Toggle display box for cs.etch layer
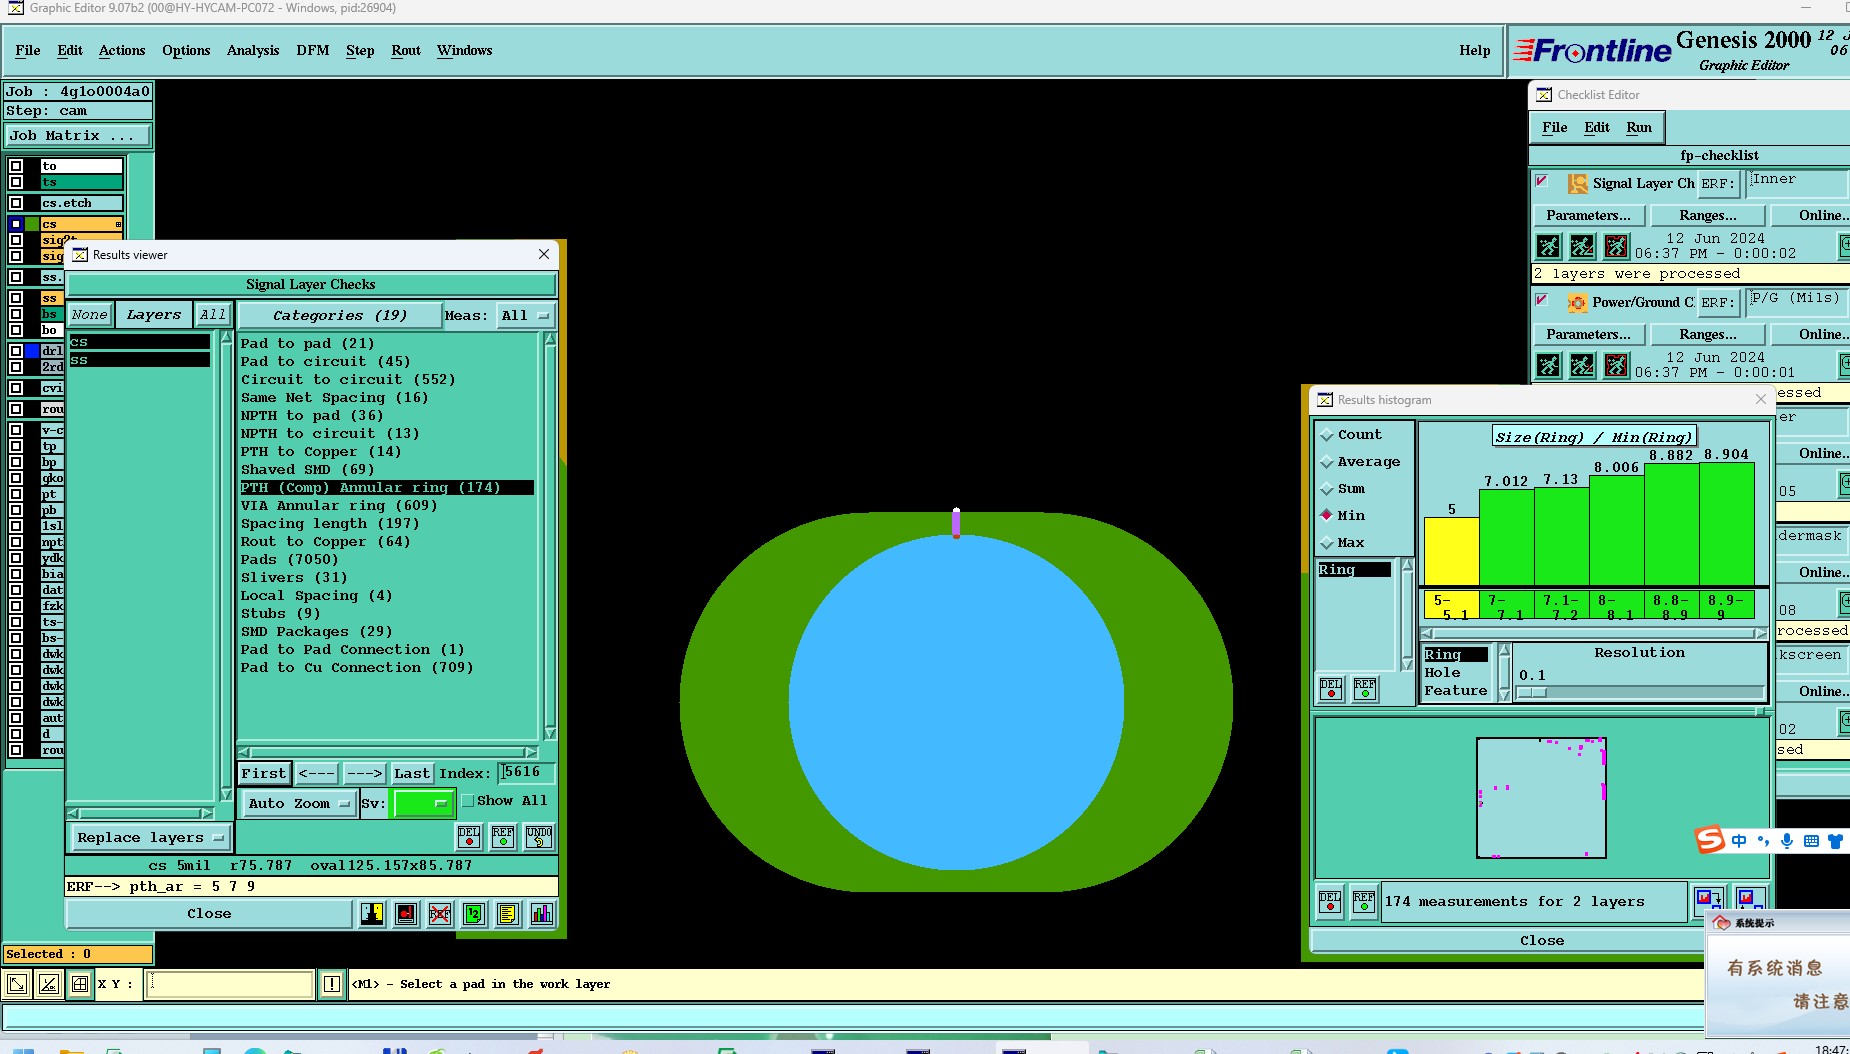The width and height of the screenshot is (1850, 1054). pyautogui.click(x=16, y=203)
